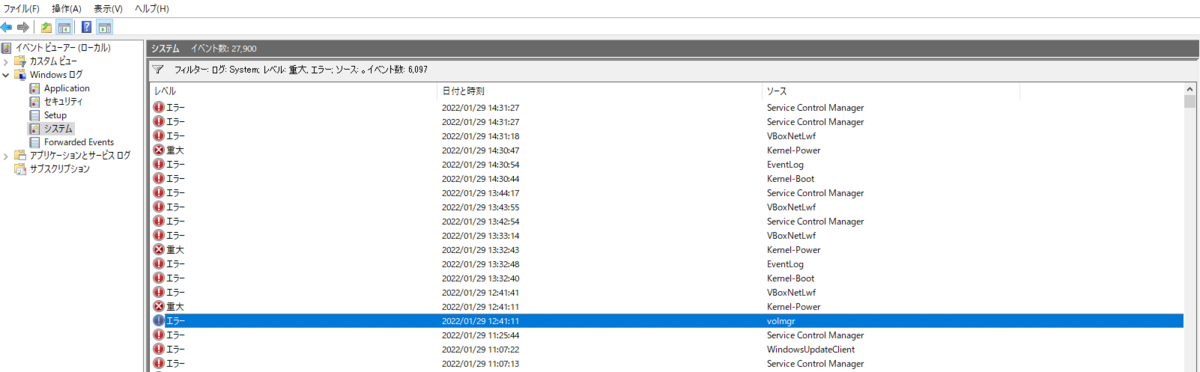Screen dimensions: 1200x372
Task: Click critical icon of 13:32:43 Kernel-Power row
Action: coord(158,249)
